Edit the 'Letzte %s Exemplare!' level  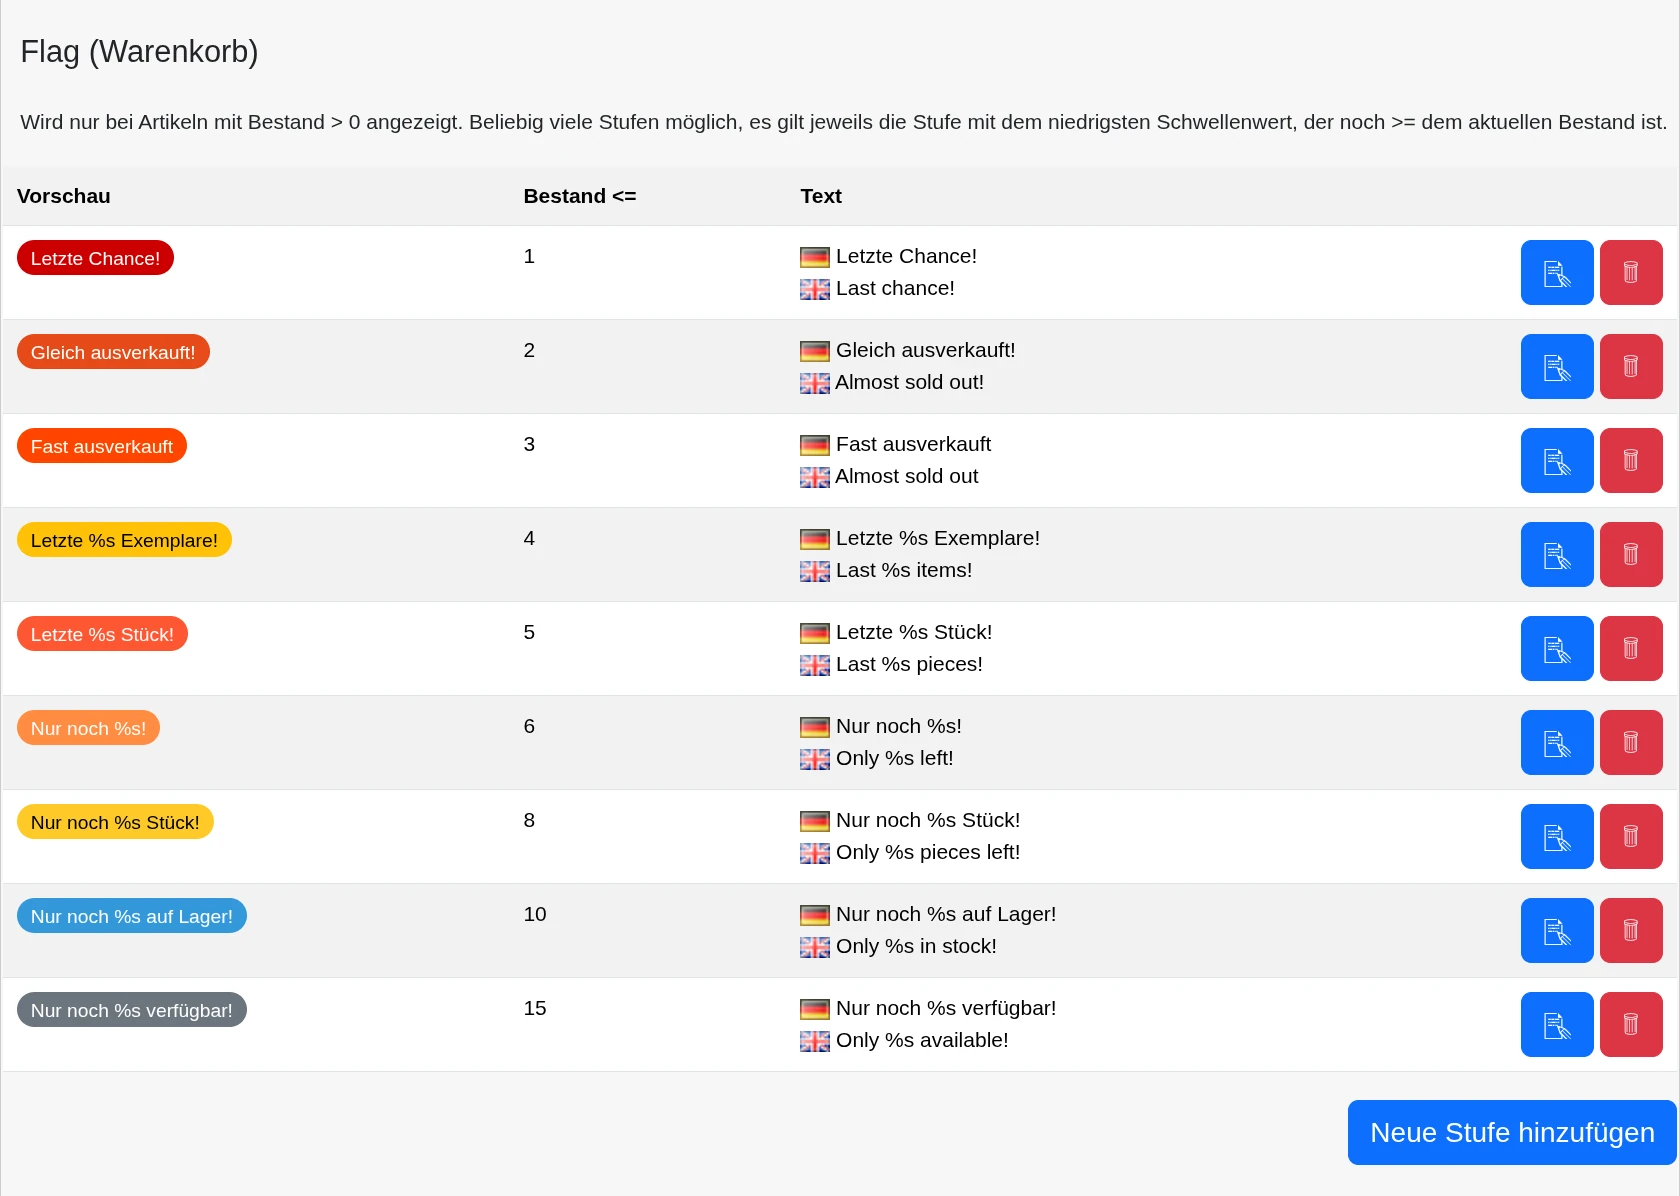tap(1557, 555)
